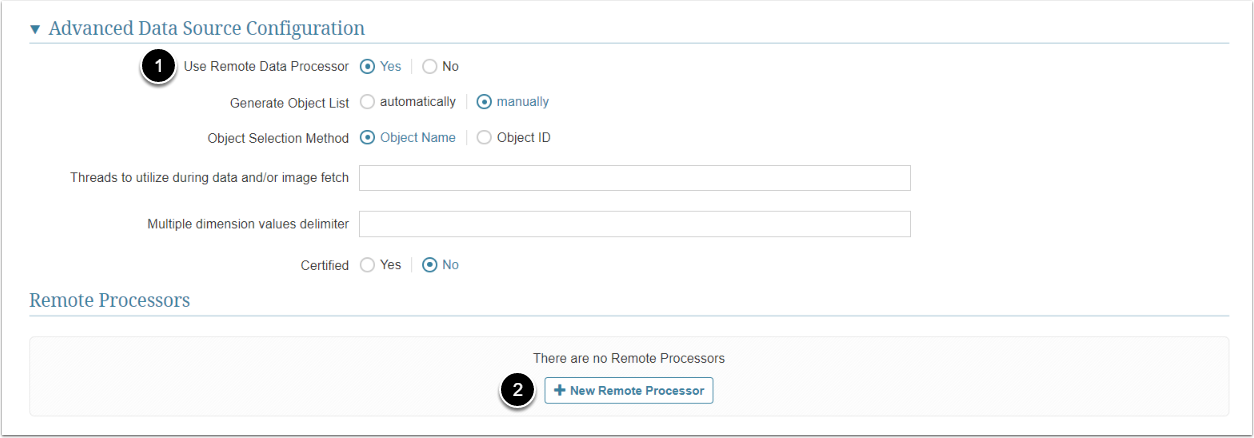The height and width of the screenshot is (438, 1254).
Task: Select Yes for Use Remote Data Processor
Action: click(368, 67)
